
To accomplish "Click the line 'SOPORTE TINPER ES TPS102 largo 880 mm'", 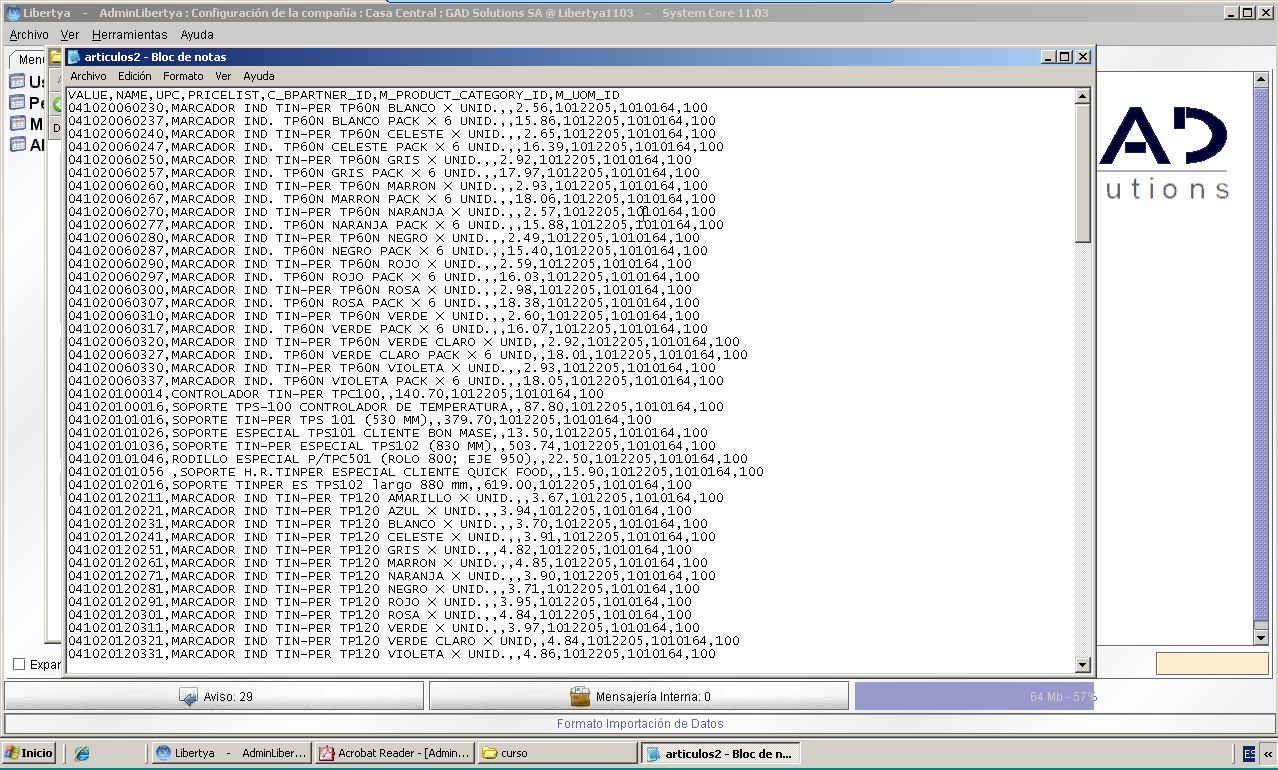I will coord(379,485).
